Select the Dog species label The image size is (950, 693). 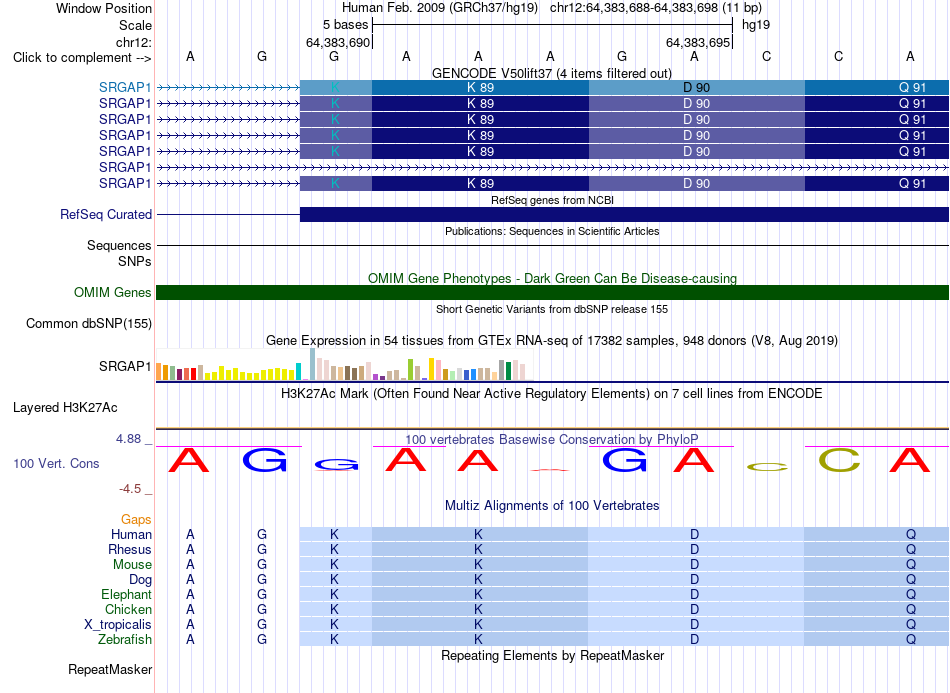point(140,579)
